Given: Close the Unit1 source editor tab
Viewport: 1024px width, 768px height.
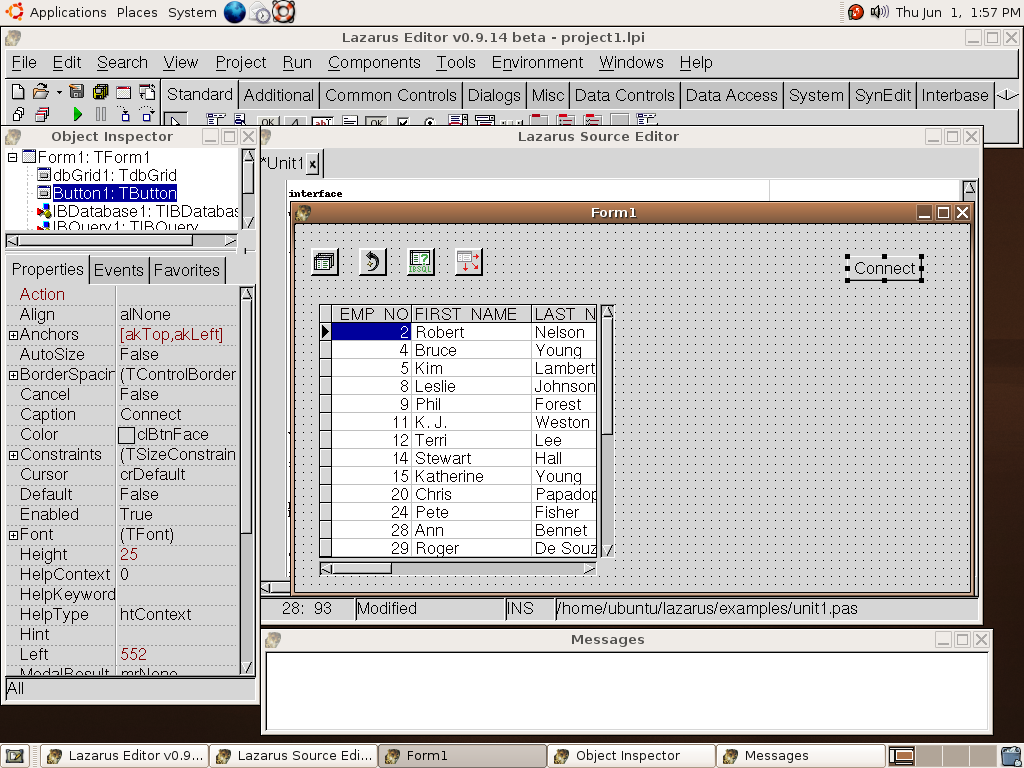Looking at the screenshot, I should pos(313,164).
